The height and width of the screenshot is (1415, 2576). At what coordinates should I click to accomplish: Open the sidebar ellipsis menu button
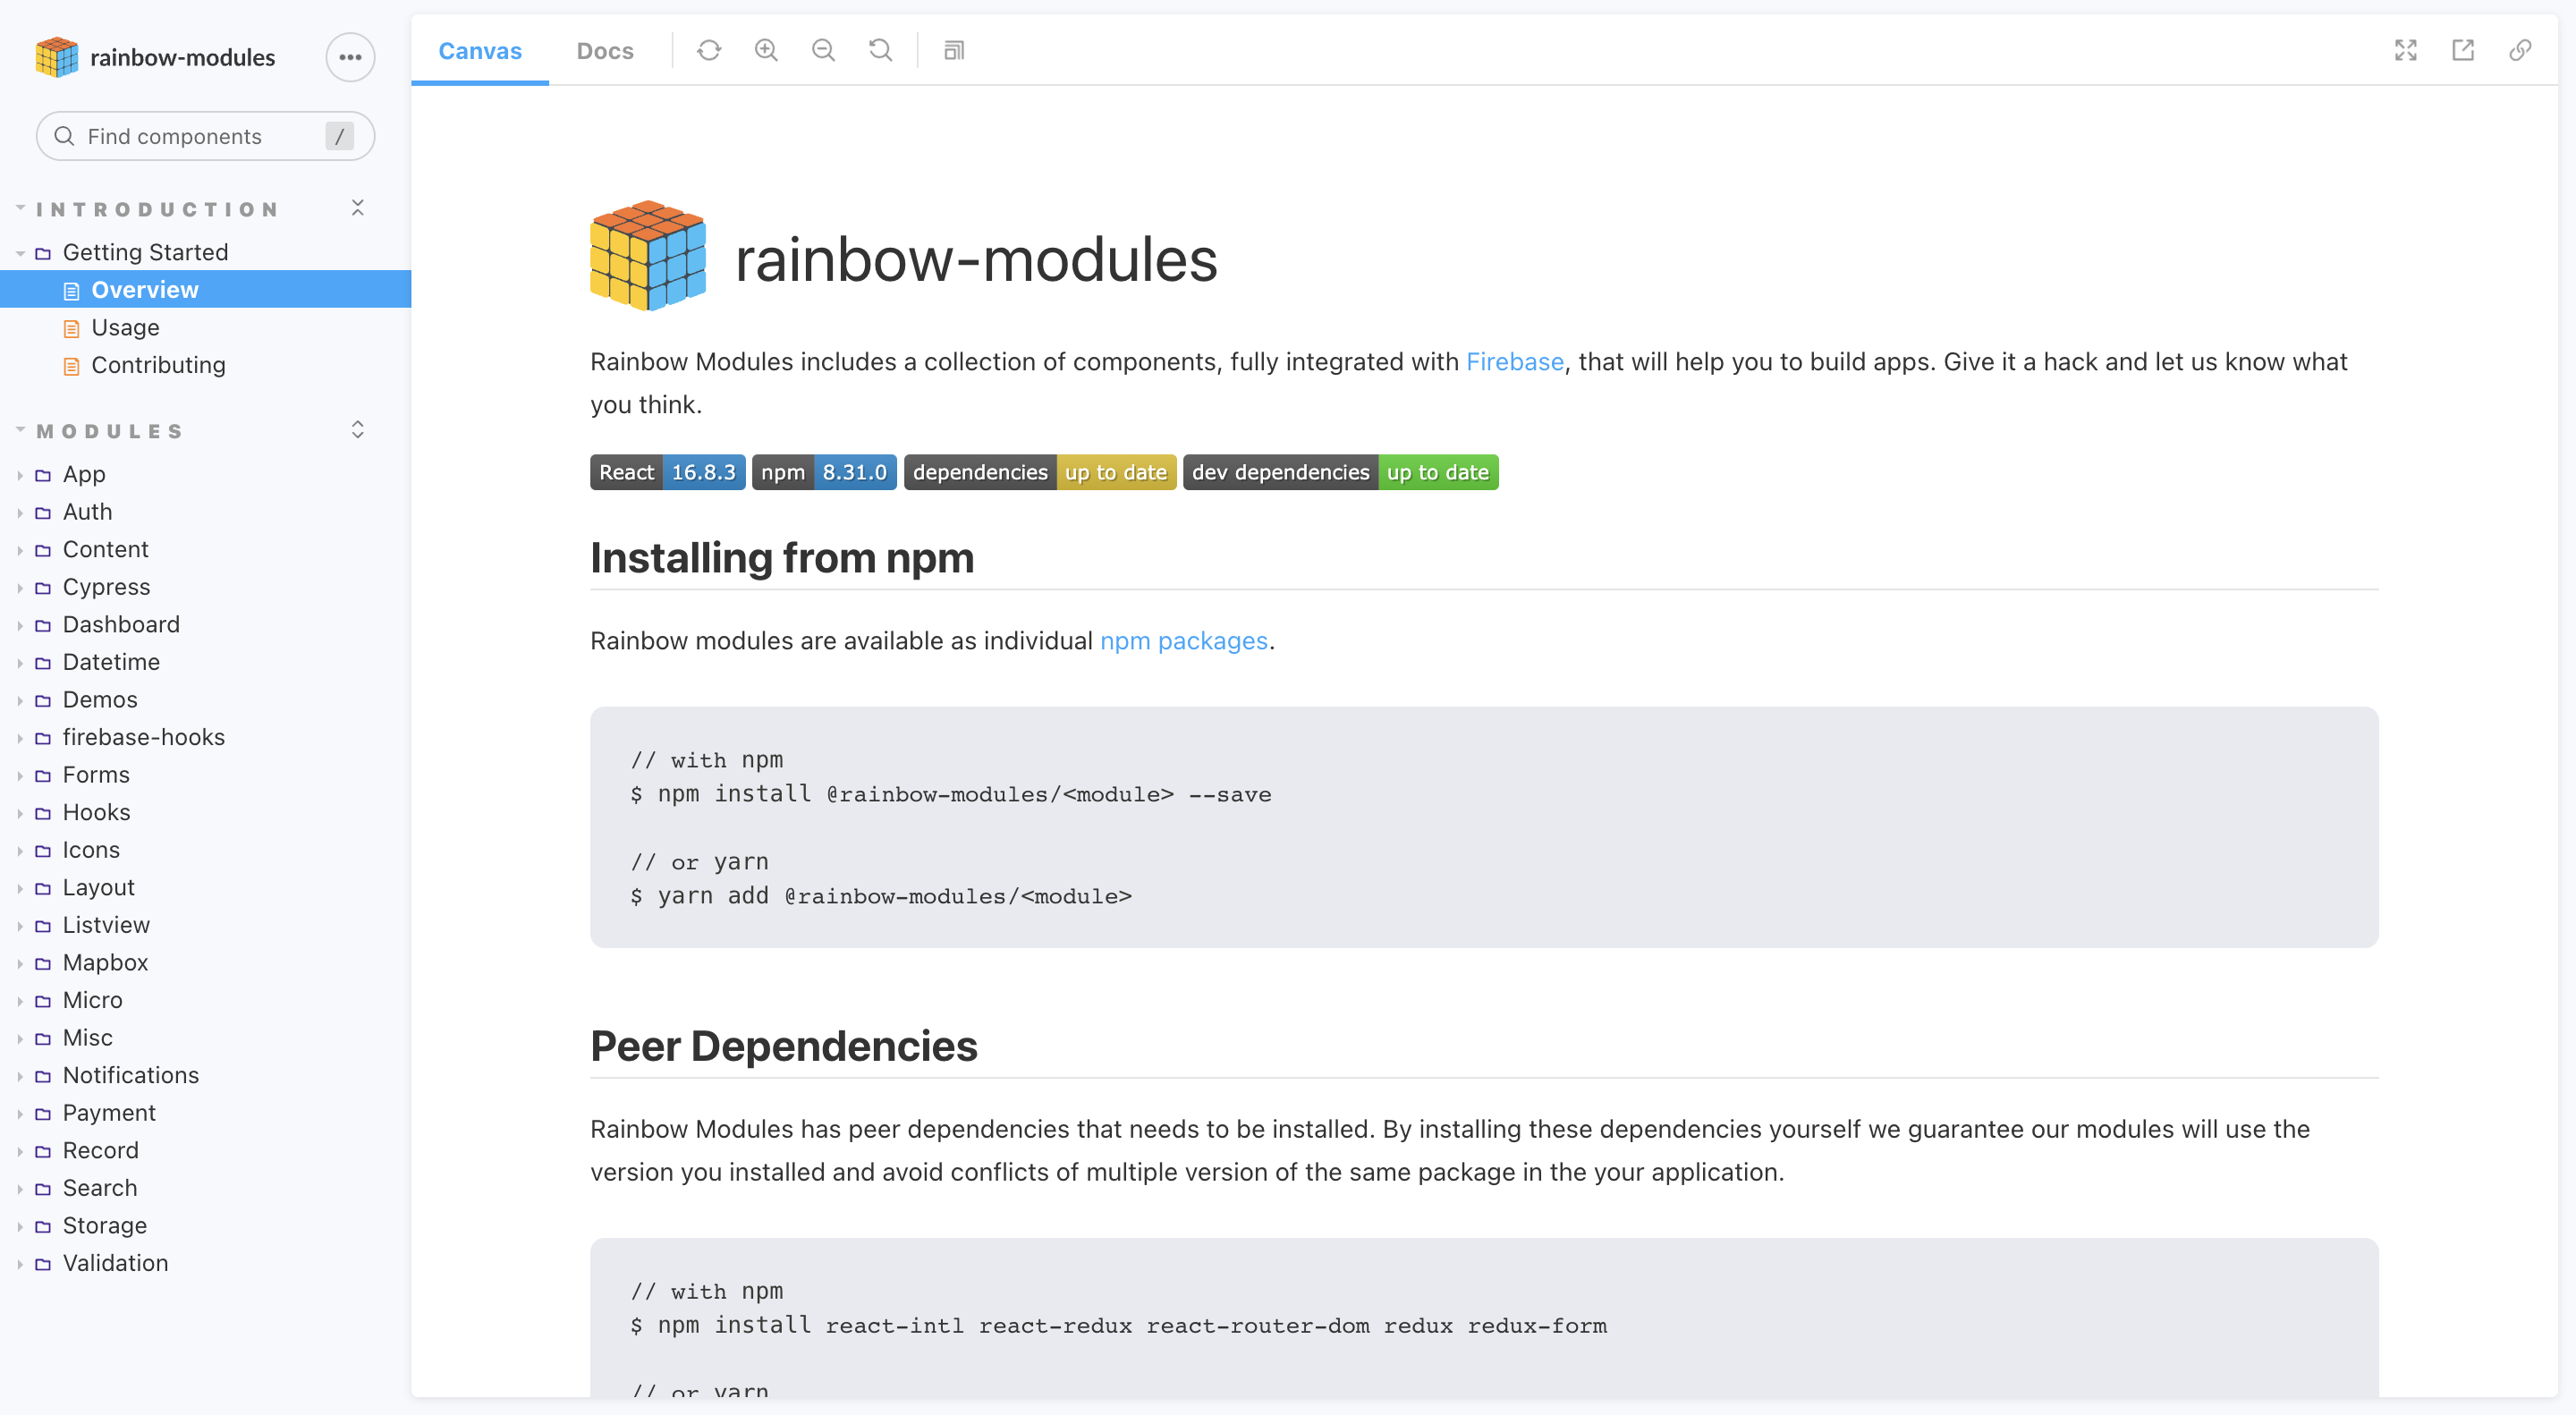click(x=350, y=57)
